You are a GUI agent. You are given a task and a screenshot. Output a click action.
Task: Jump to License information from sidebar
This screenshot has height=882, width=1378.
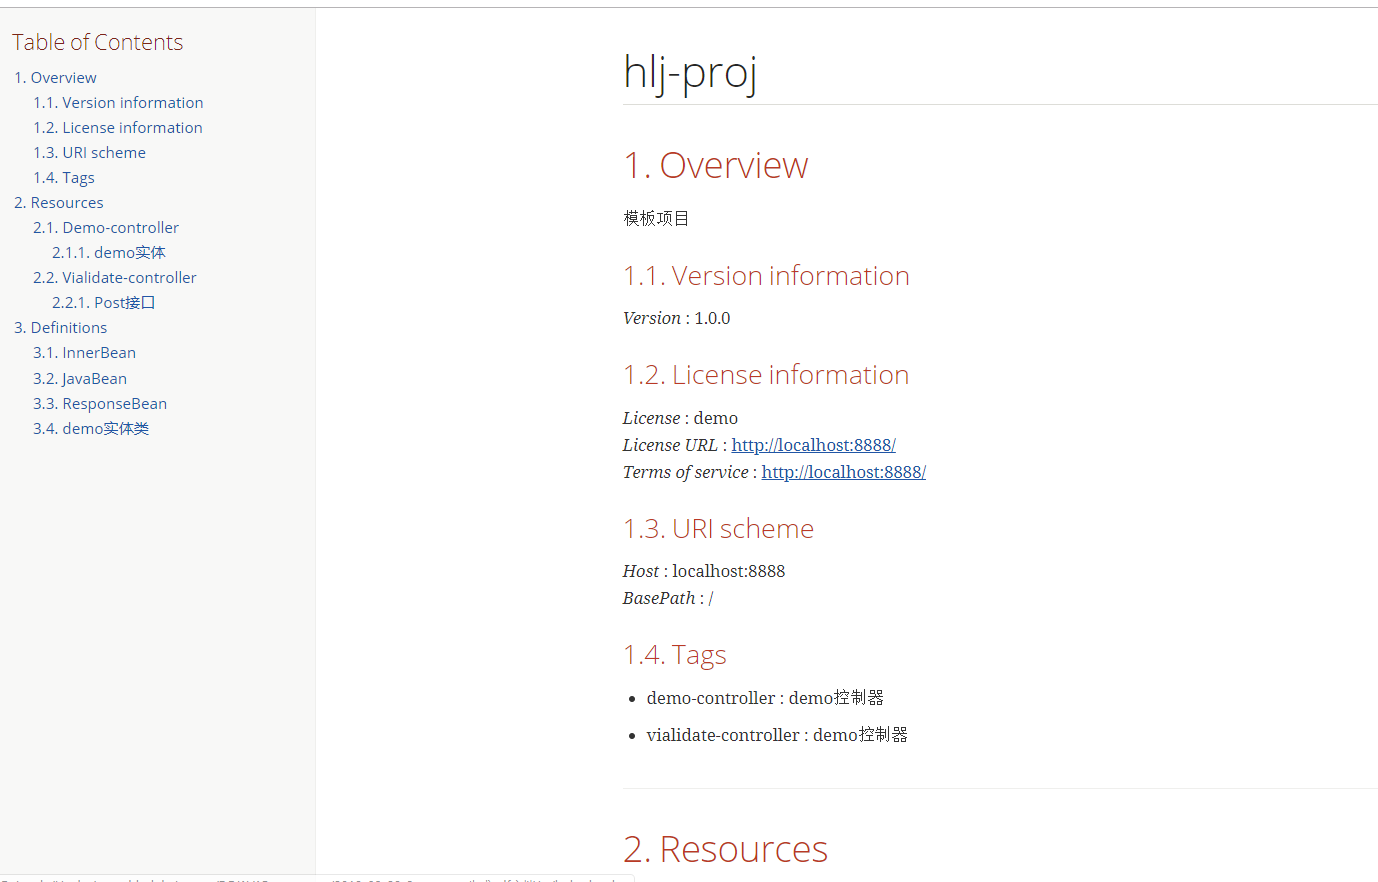[118, 128]
